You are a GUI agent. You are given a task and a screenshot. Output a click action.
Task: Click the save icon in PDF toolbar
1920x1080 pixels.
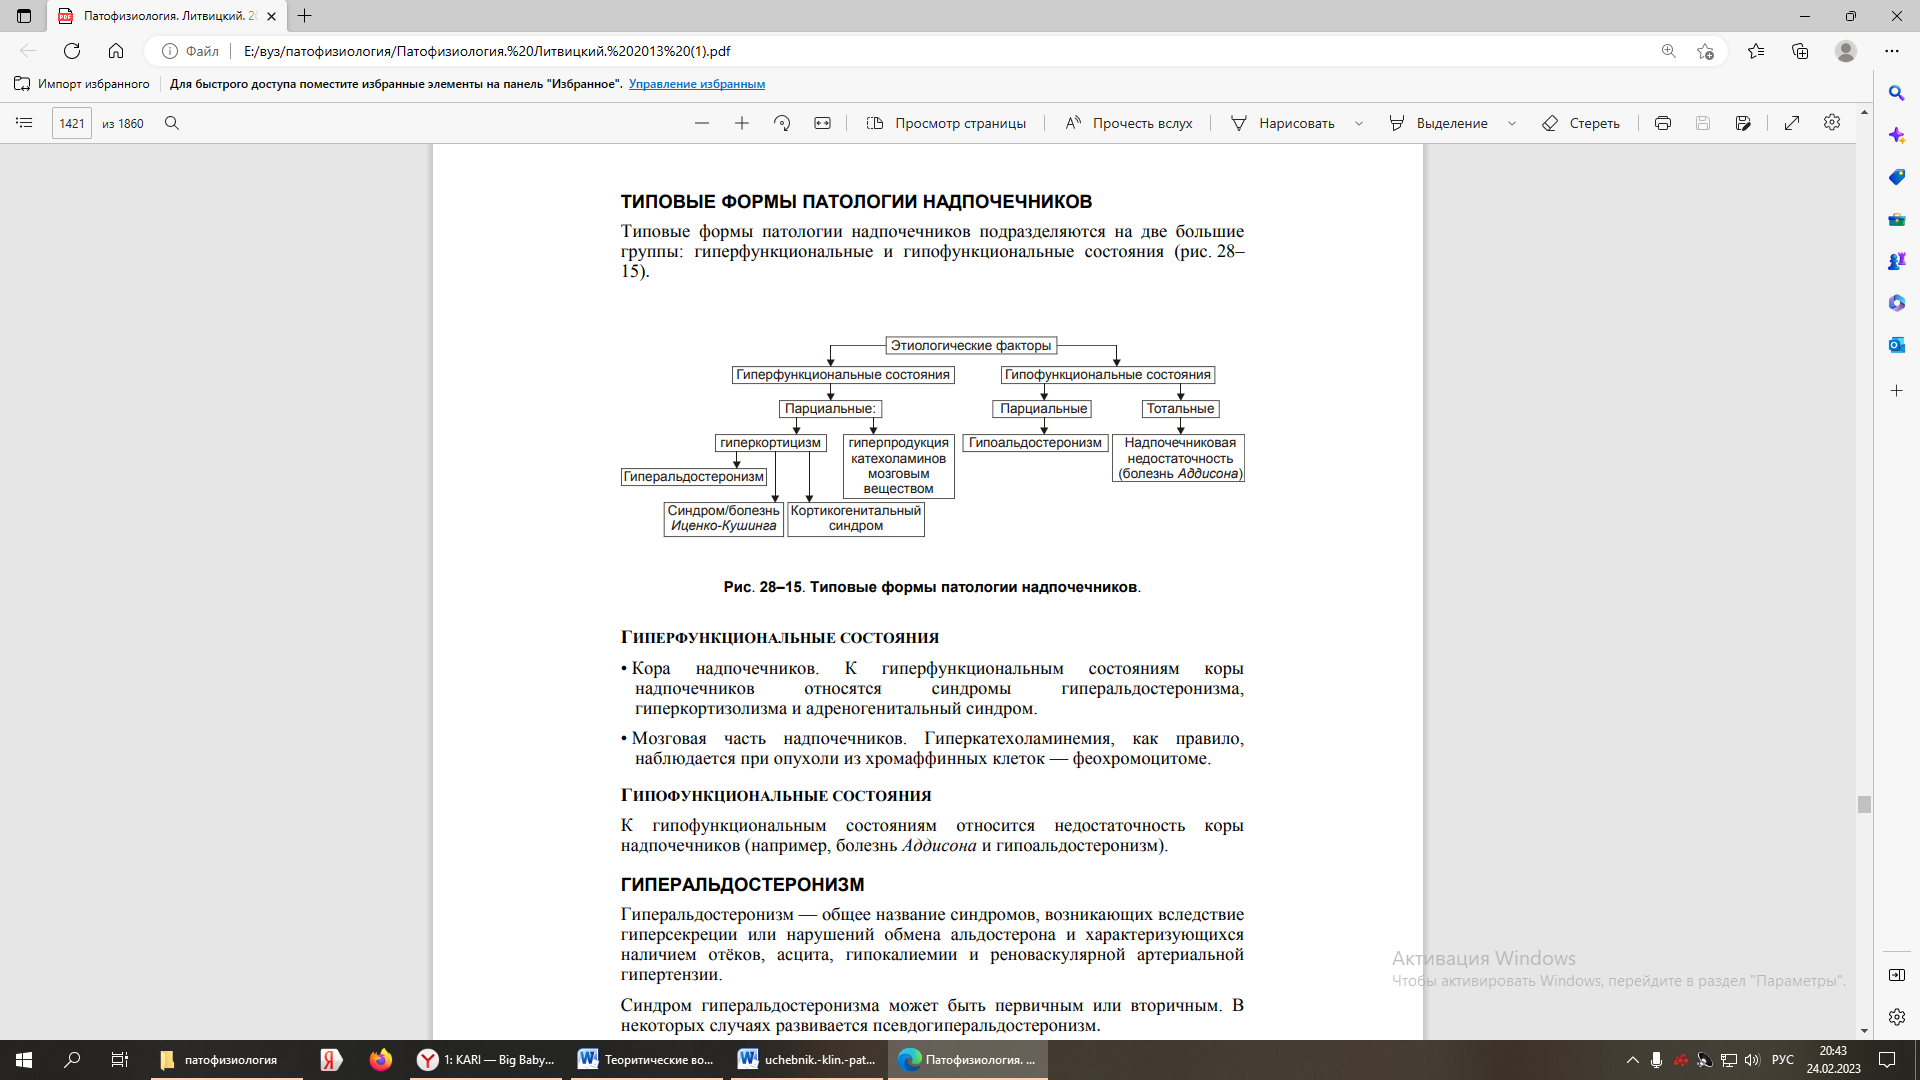[x=1703, y=123]
